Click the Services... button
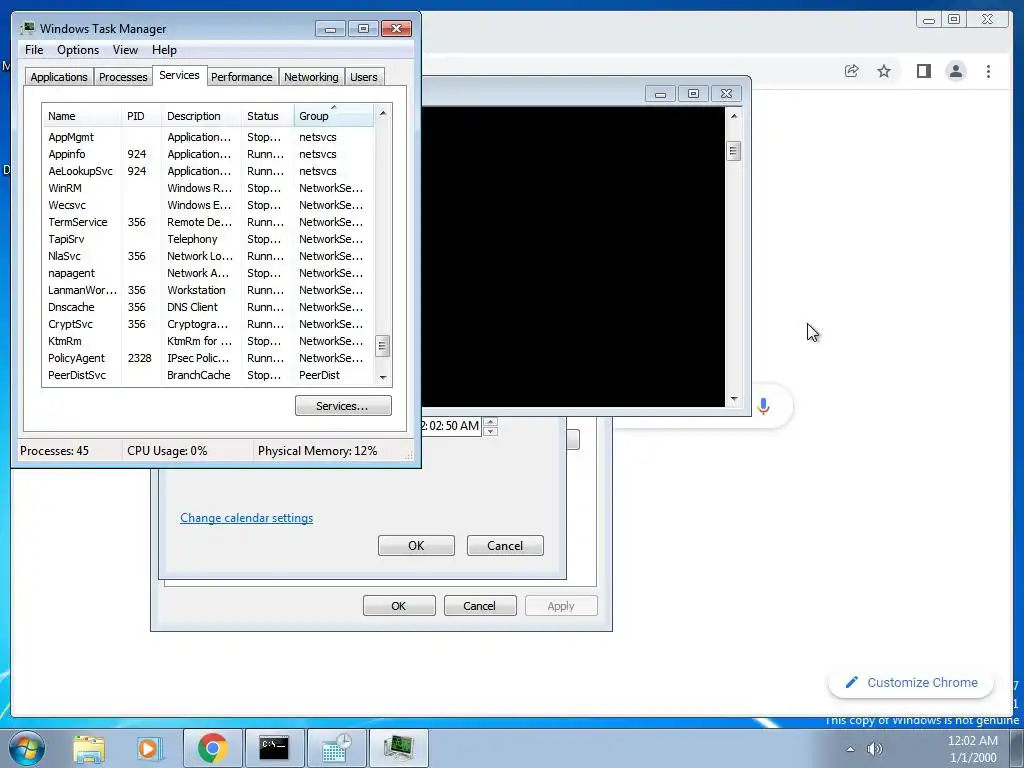 tap(343, 406)
